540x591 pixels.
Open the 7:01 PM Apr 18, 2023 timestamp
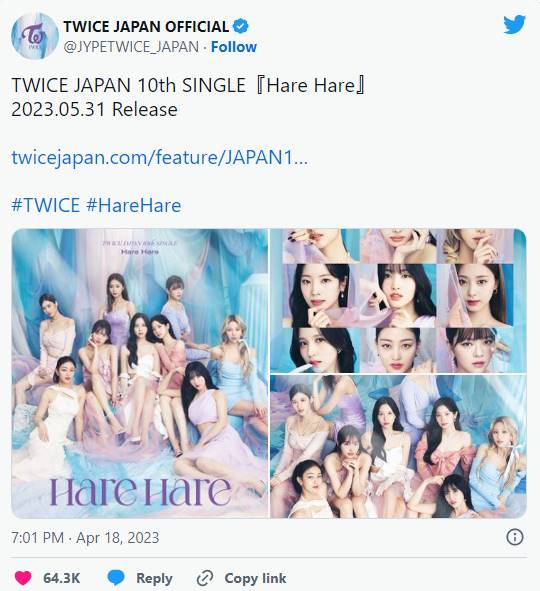[85, 537]
